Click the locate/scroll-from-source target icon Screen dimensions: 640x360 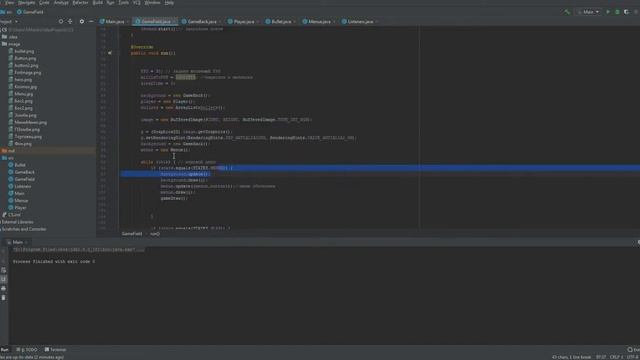pyautogui.click(x=61, y=21)
